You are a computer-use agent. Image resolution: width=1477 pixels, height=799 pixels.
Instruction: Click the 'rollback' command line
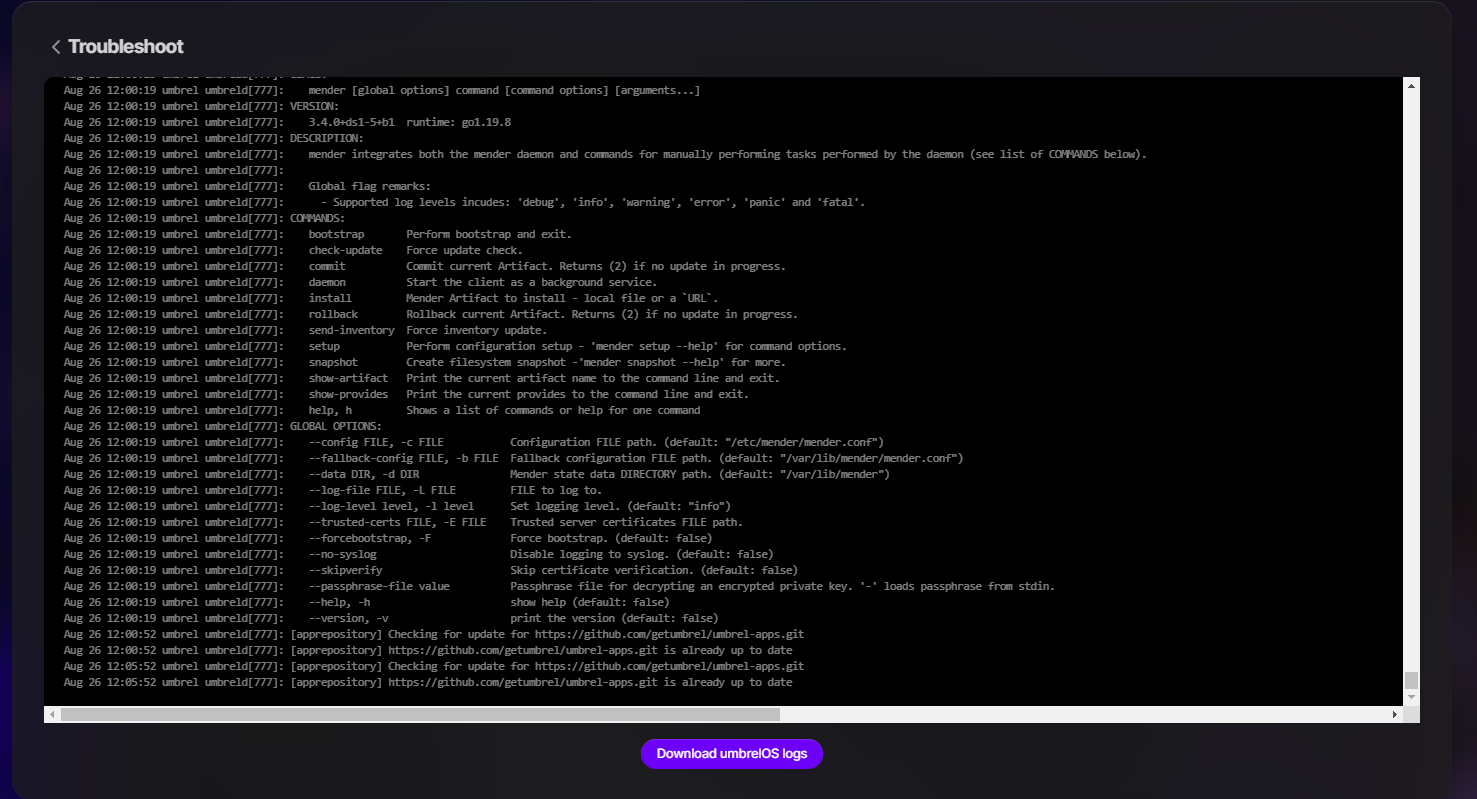(430, 314)
